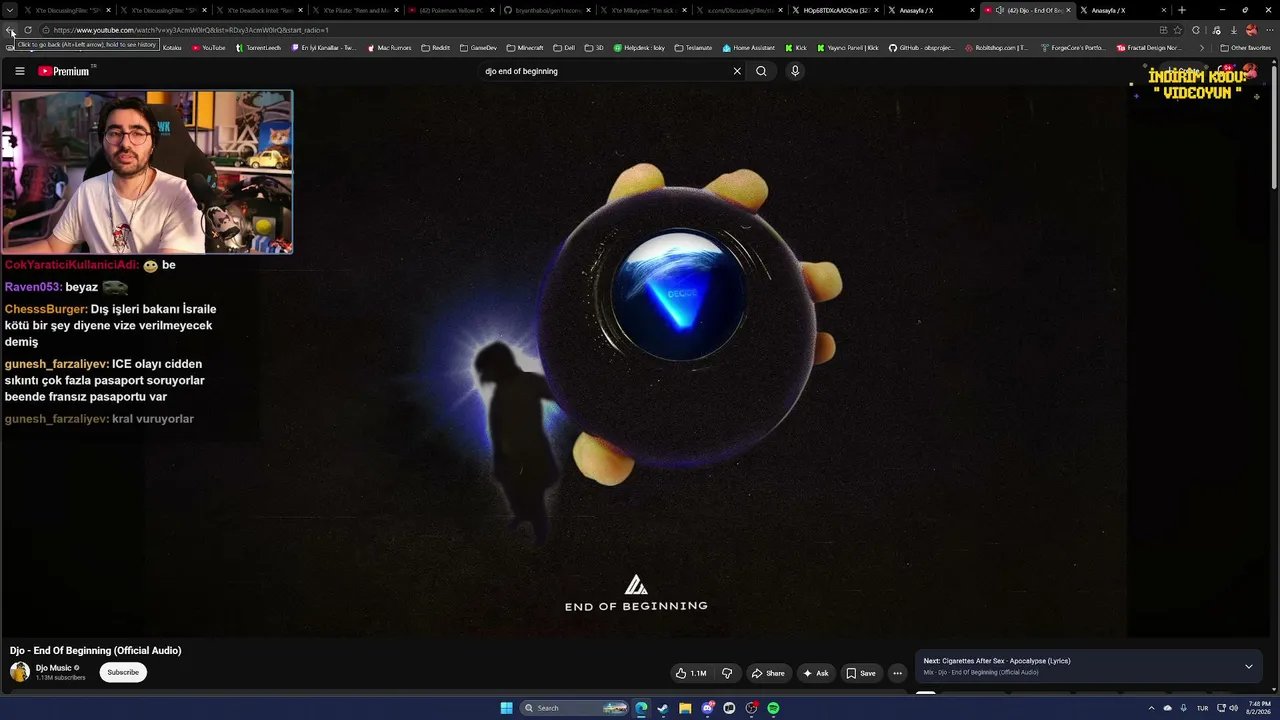1280x720 pixels.
Task: Open a new browser tab
Action: coord(1182,10)
